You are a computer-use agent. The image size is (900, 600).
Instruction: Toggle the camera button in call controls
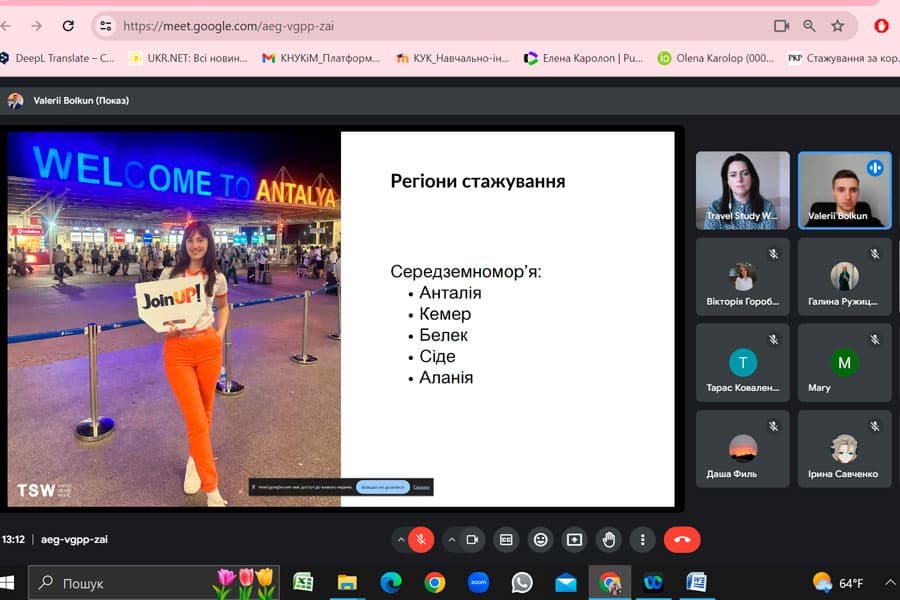(472, 540)
